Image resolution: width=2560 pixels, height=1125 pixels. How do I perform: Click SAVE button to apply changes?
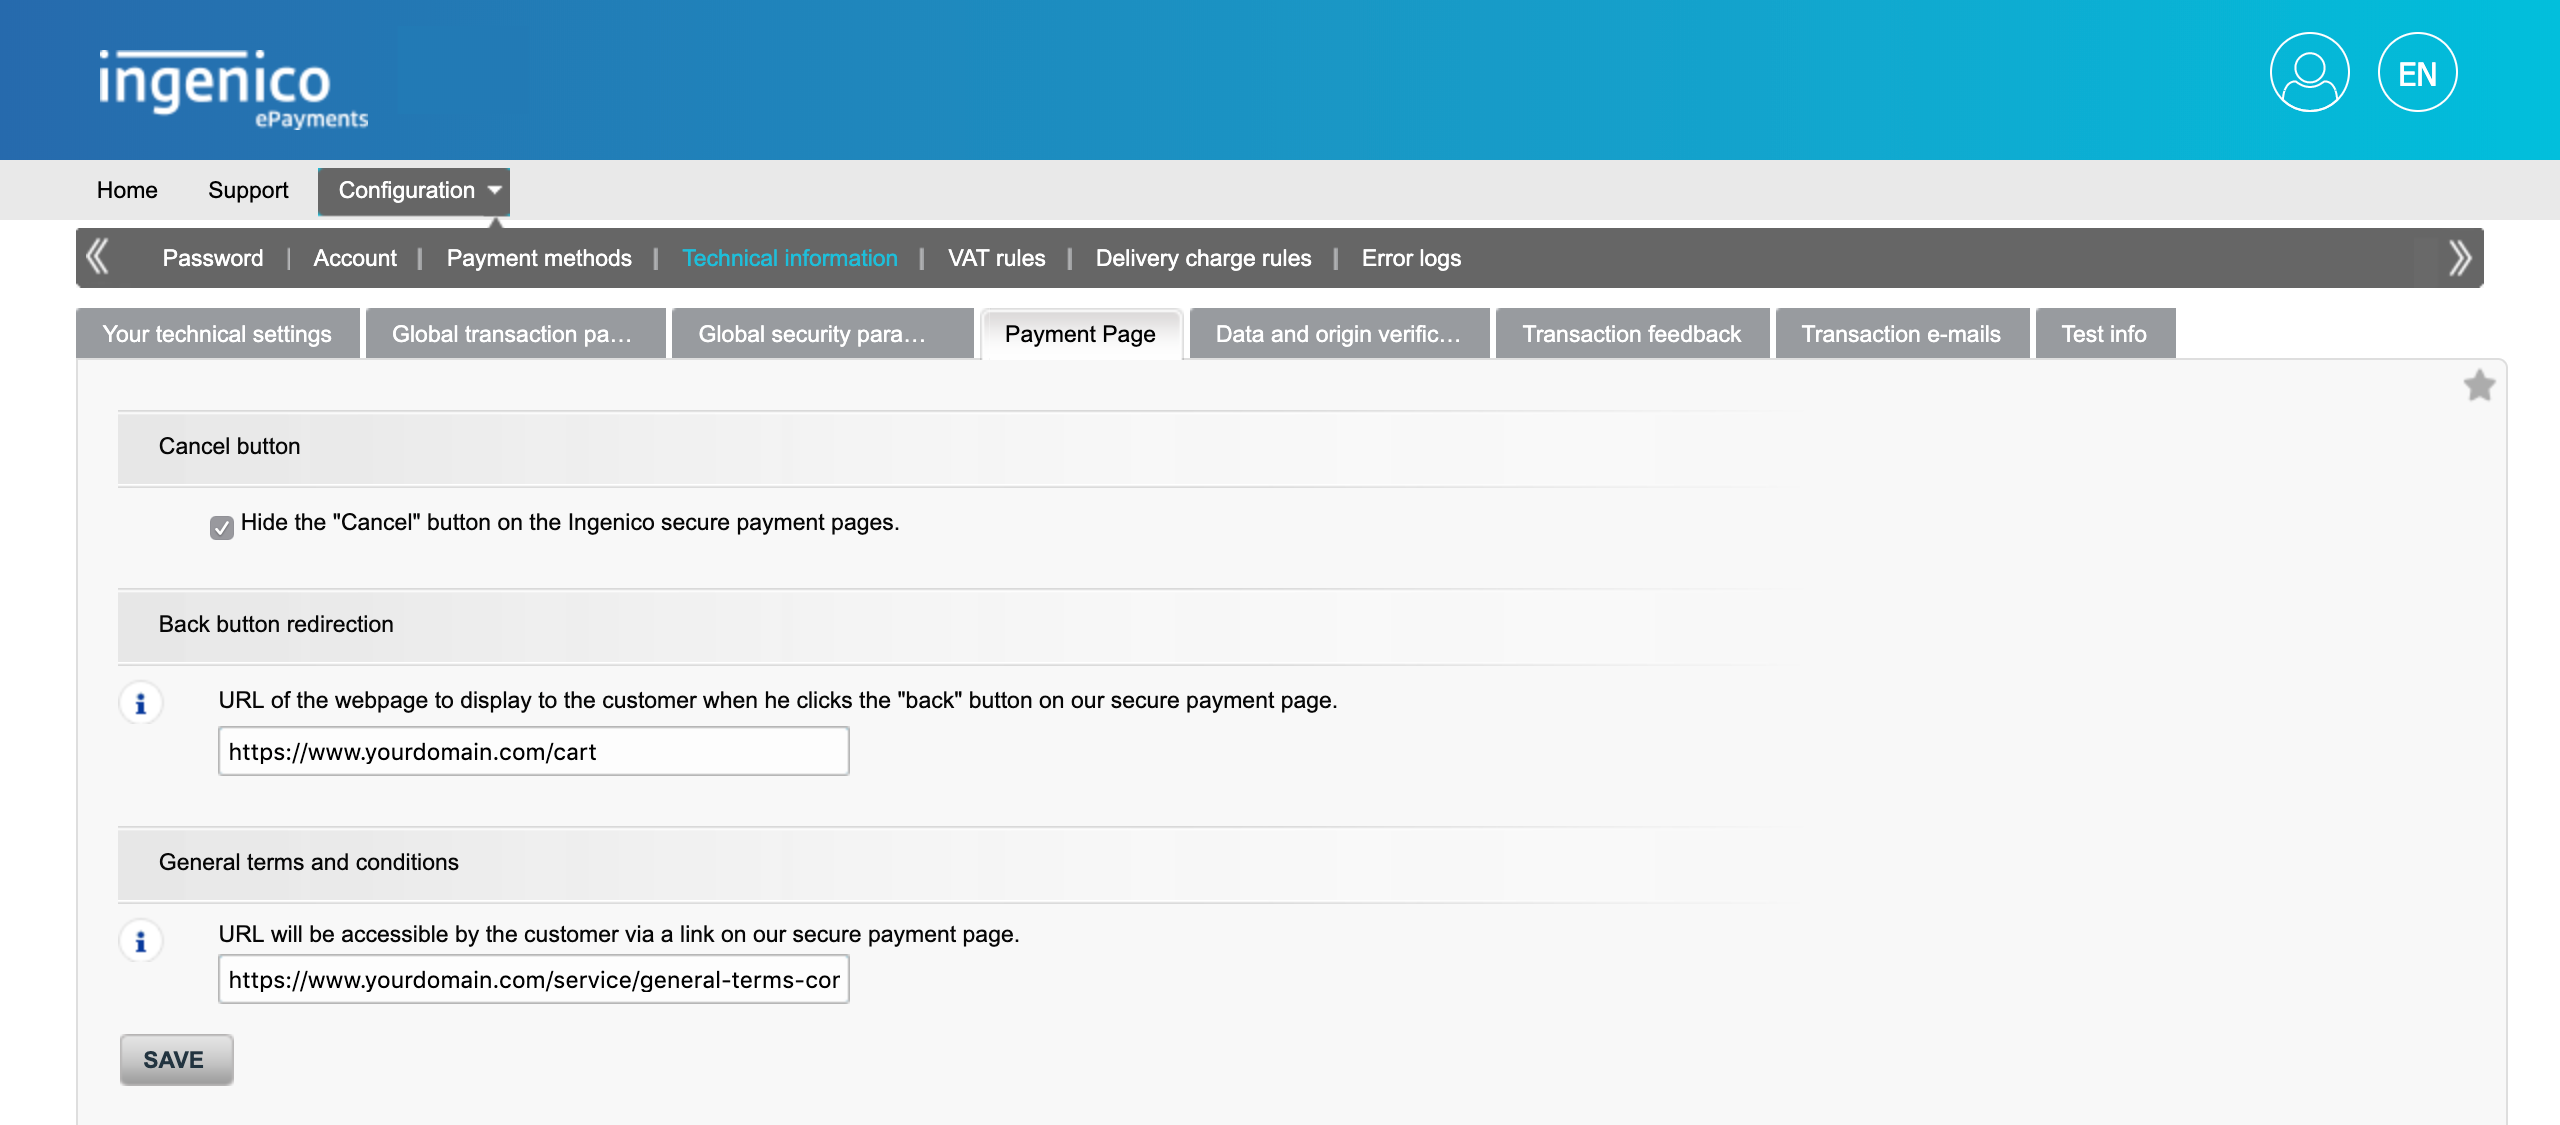(175, 1058)
